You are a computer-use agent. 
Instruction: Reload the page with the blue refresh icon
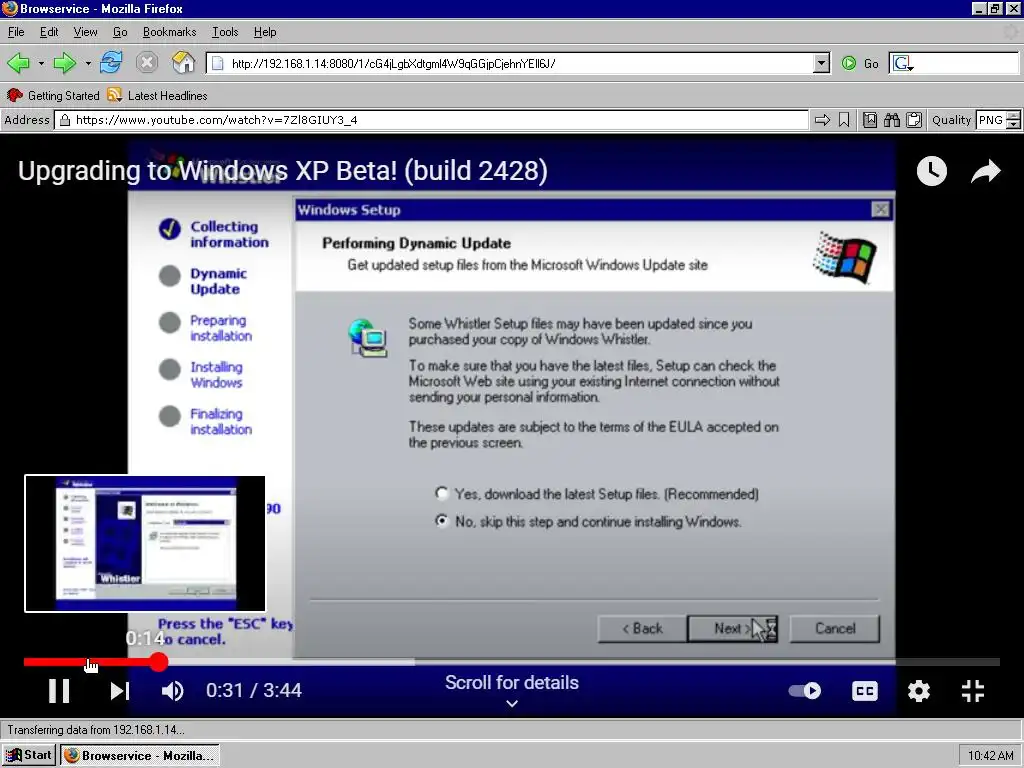[x=111, y=63]
